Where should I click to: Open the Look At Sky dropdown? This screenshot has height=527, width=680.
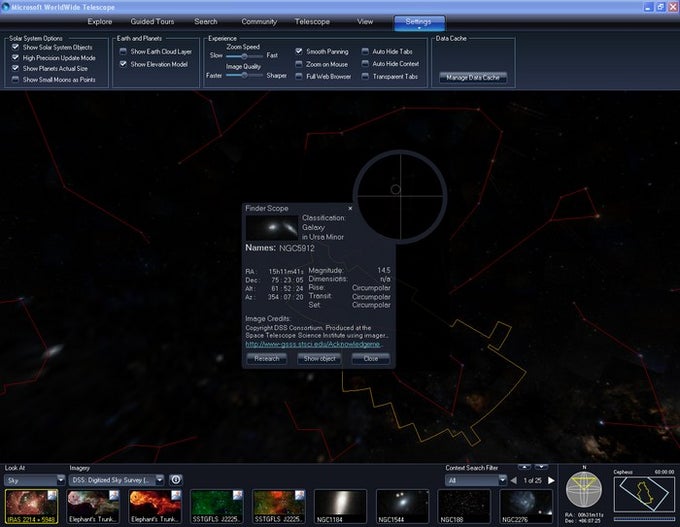35,480
